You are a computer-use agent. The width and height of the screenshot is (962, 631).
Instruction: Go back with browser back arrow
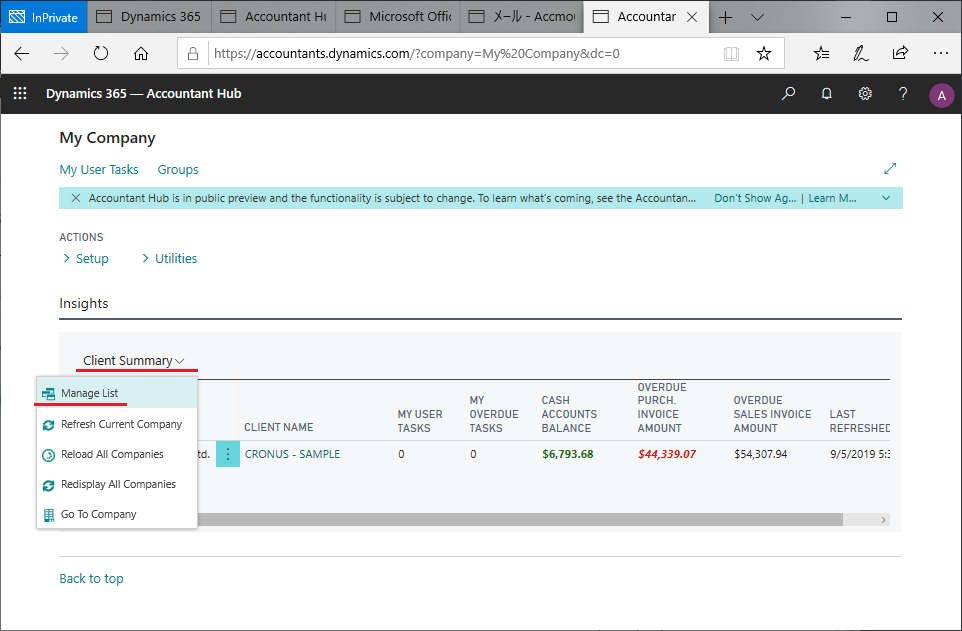(x=22, y=53)
